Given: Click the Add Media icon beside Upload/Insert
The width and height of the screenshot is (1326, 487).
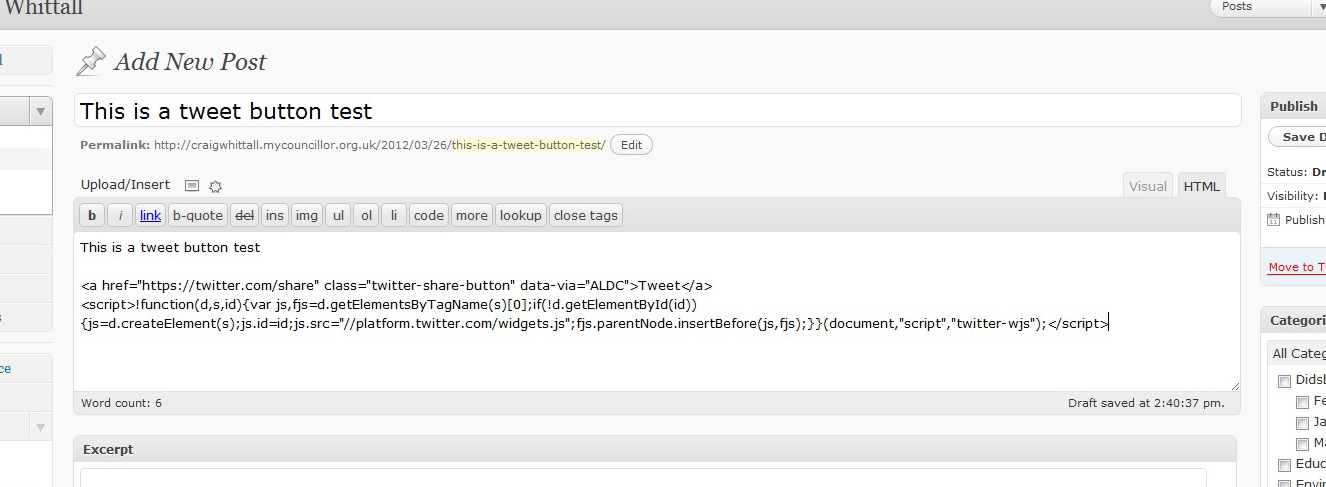Looking at the screenshot, I should [x=193, y=186].
